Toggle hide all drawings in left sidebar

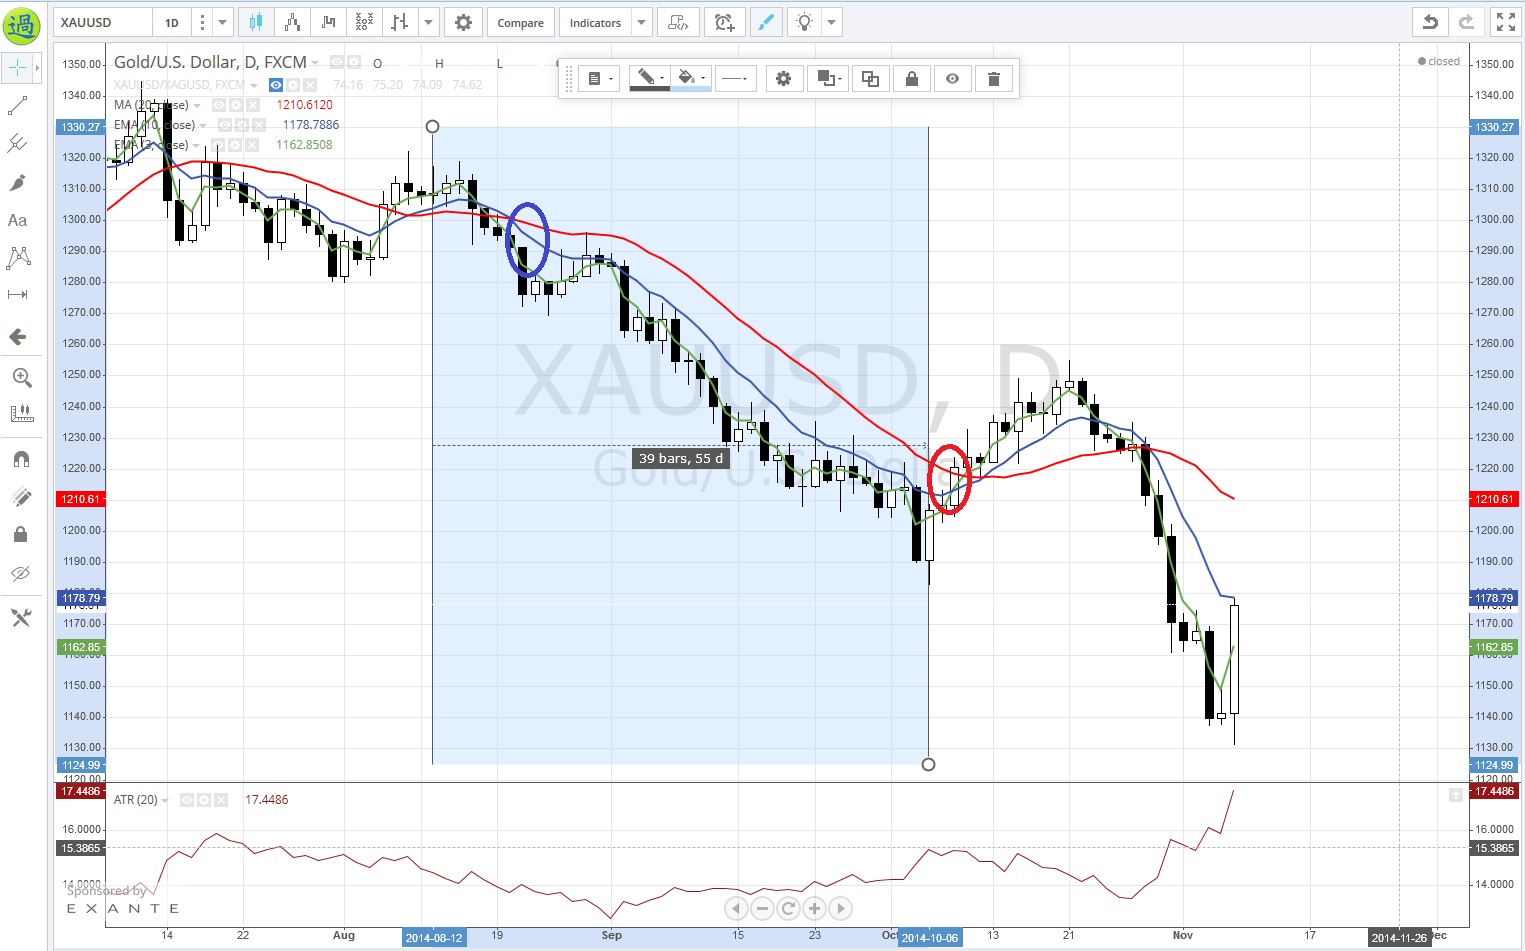(21, 574)
